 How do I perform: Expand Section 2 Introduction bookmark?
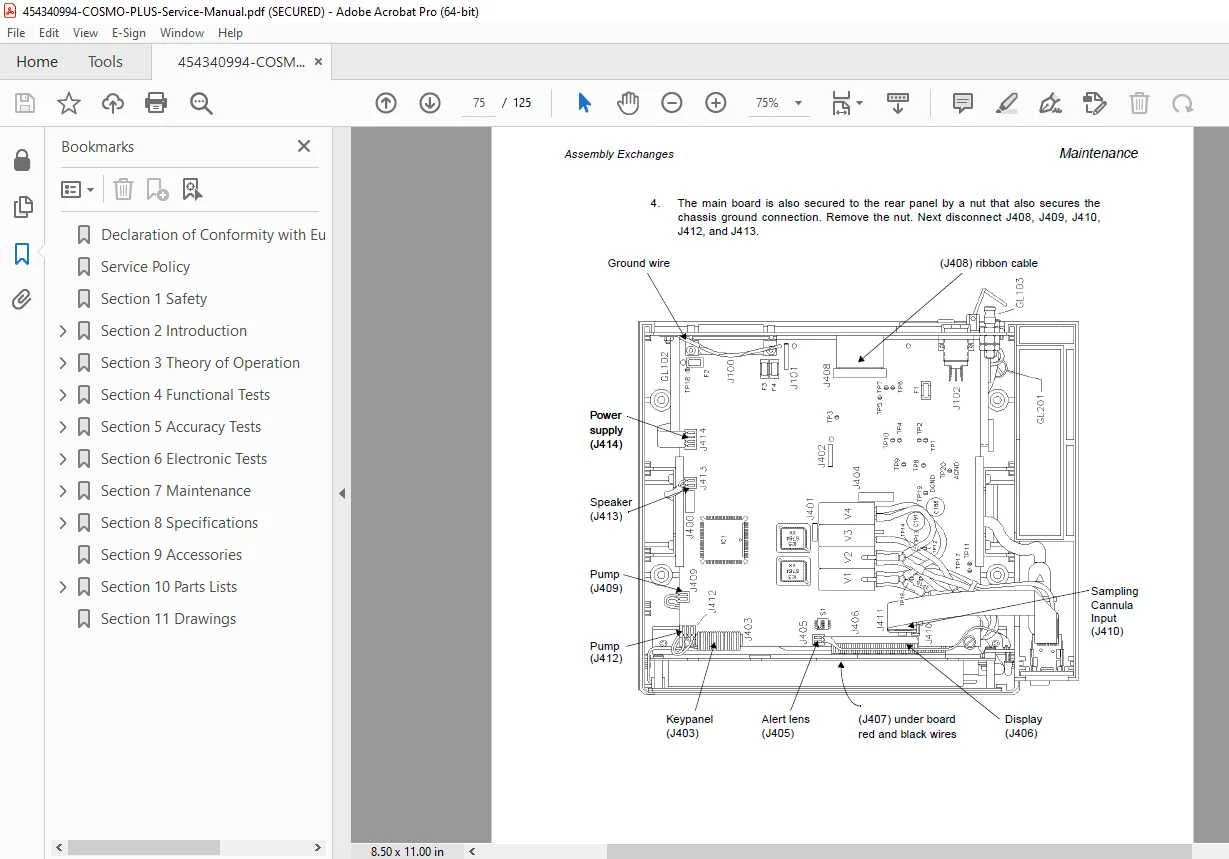pyautogui.click(x=63, y=331)
